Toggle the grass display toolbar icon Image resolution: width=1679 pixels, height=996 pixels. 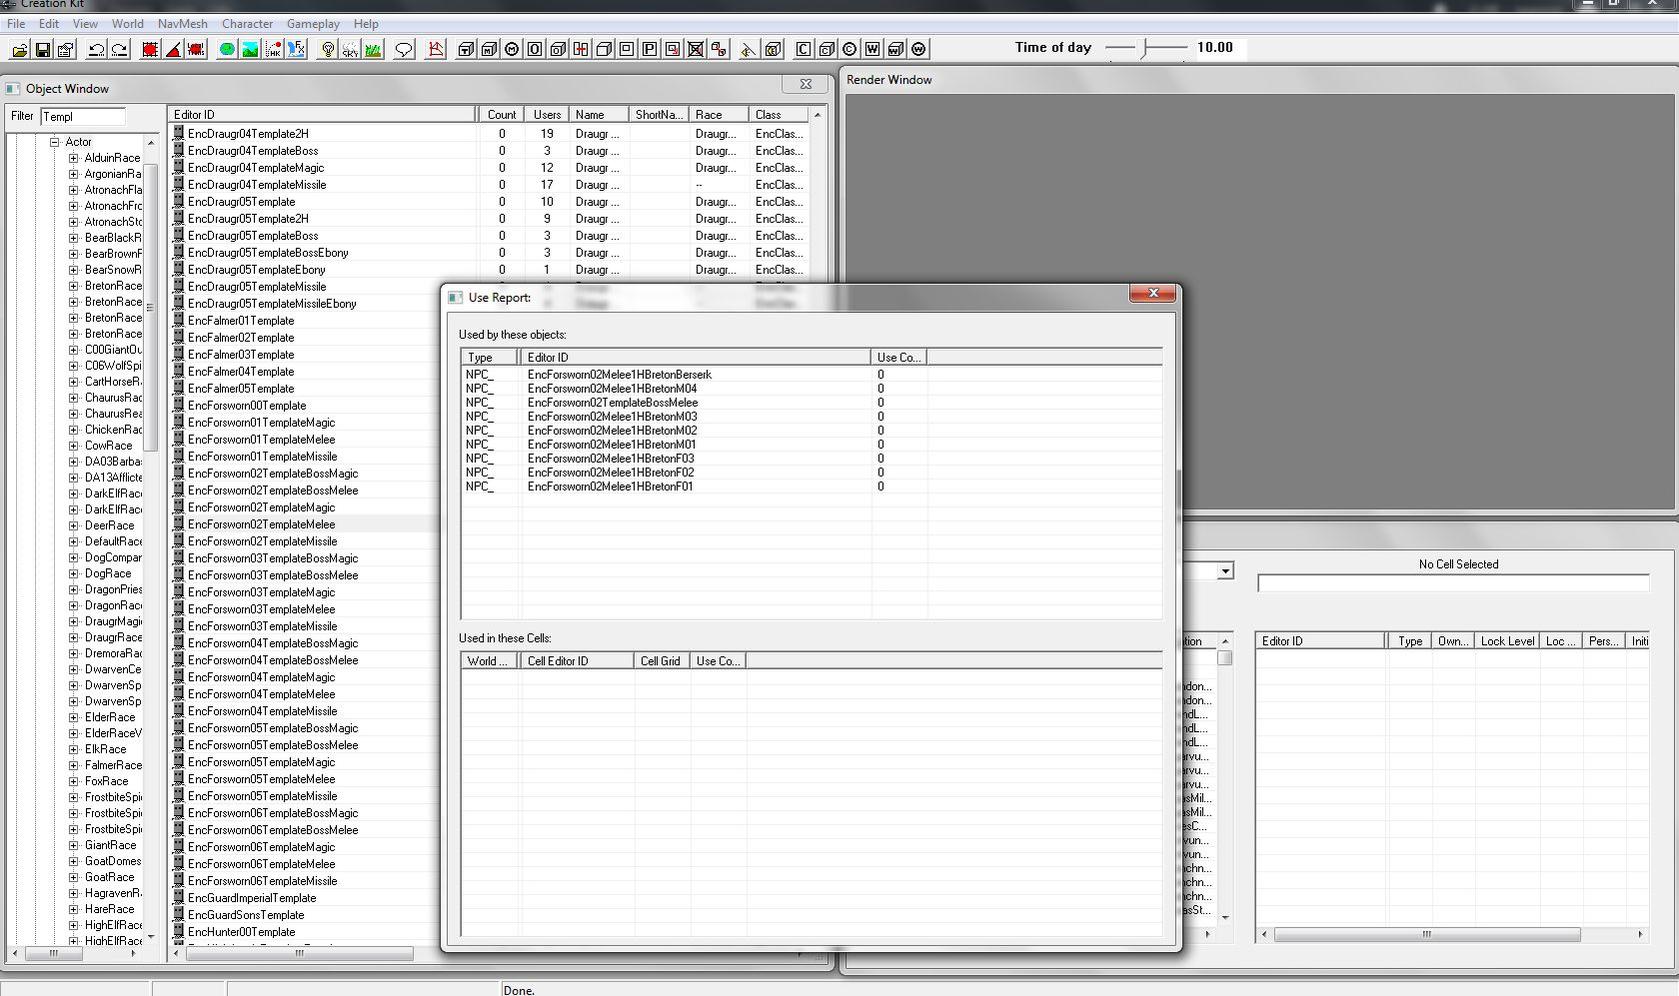pyautogui.click(x=373, y=49)
